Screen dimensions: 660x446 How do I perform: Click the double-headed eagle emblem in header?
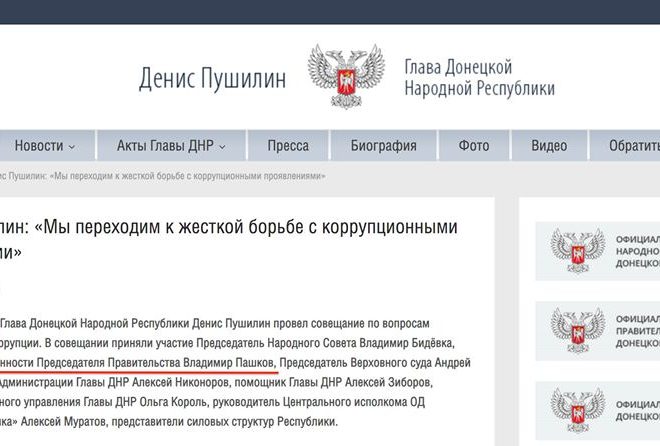[x=346, y=76]
